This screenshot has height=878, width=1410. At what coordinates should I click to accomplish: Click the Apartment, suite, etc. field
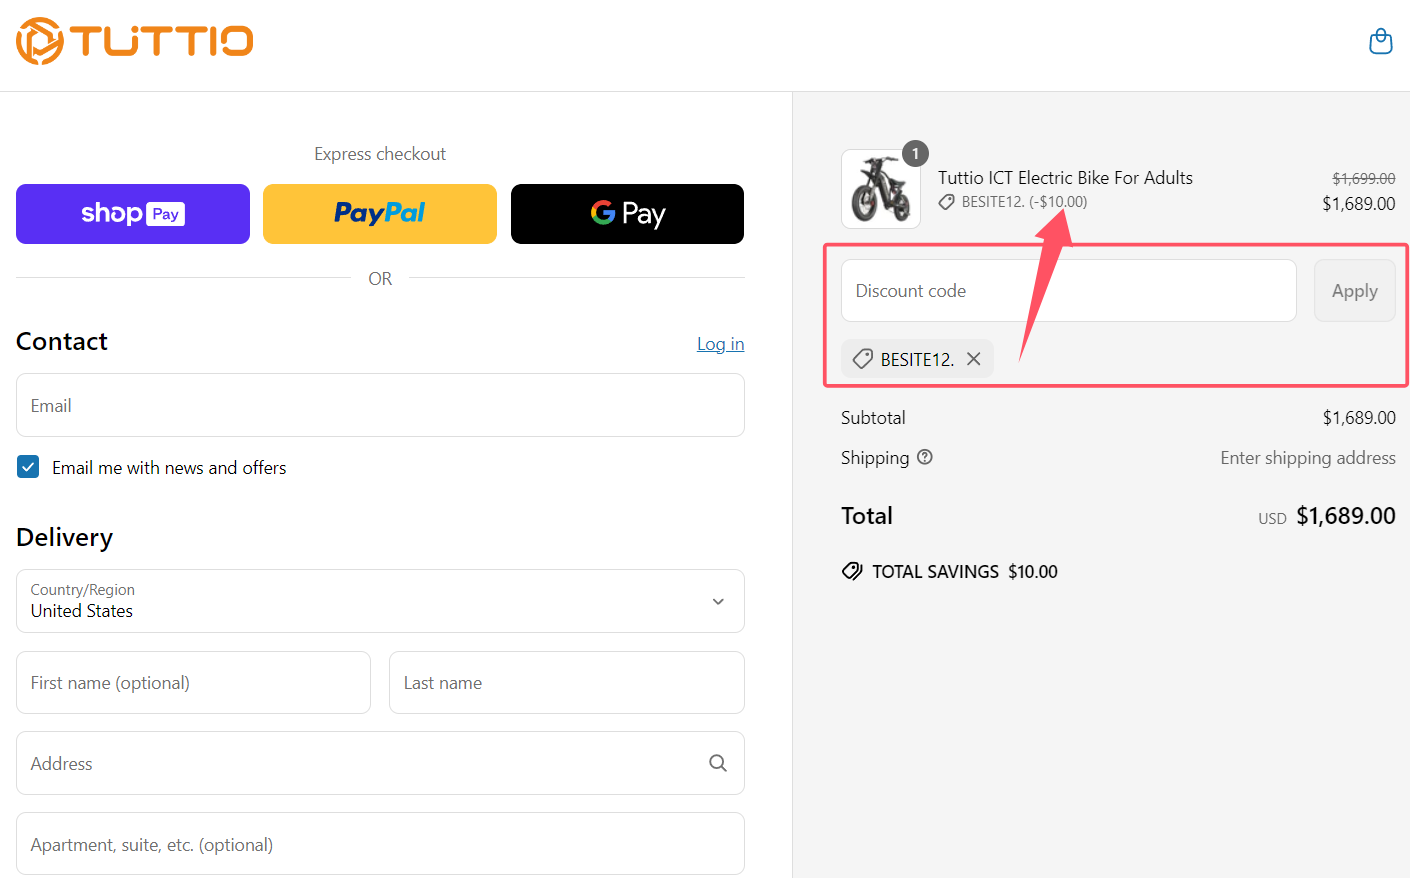tap(380, 844)
